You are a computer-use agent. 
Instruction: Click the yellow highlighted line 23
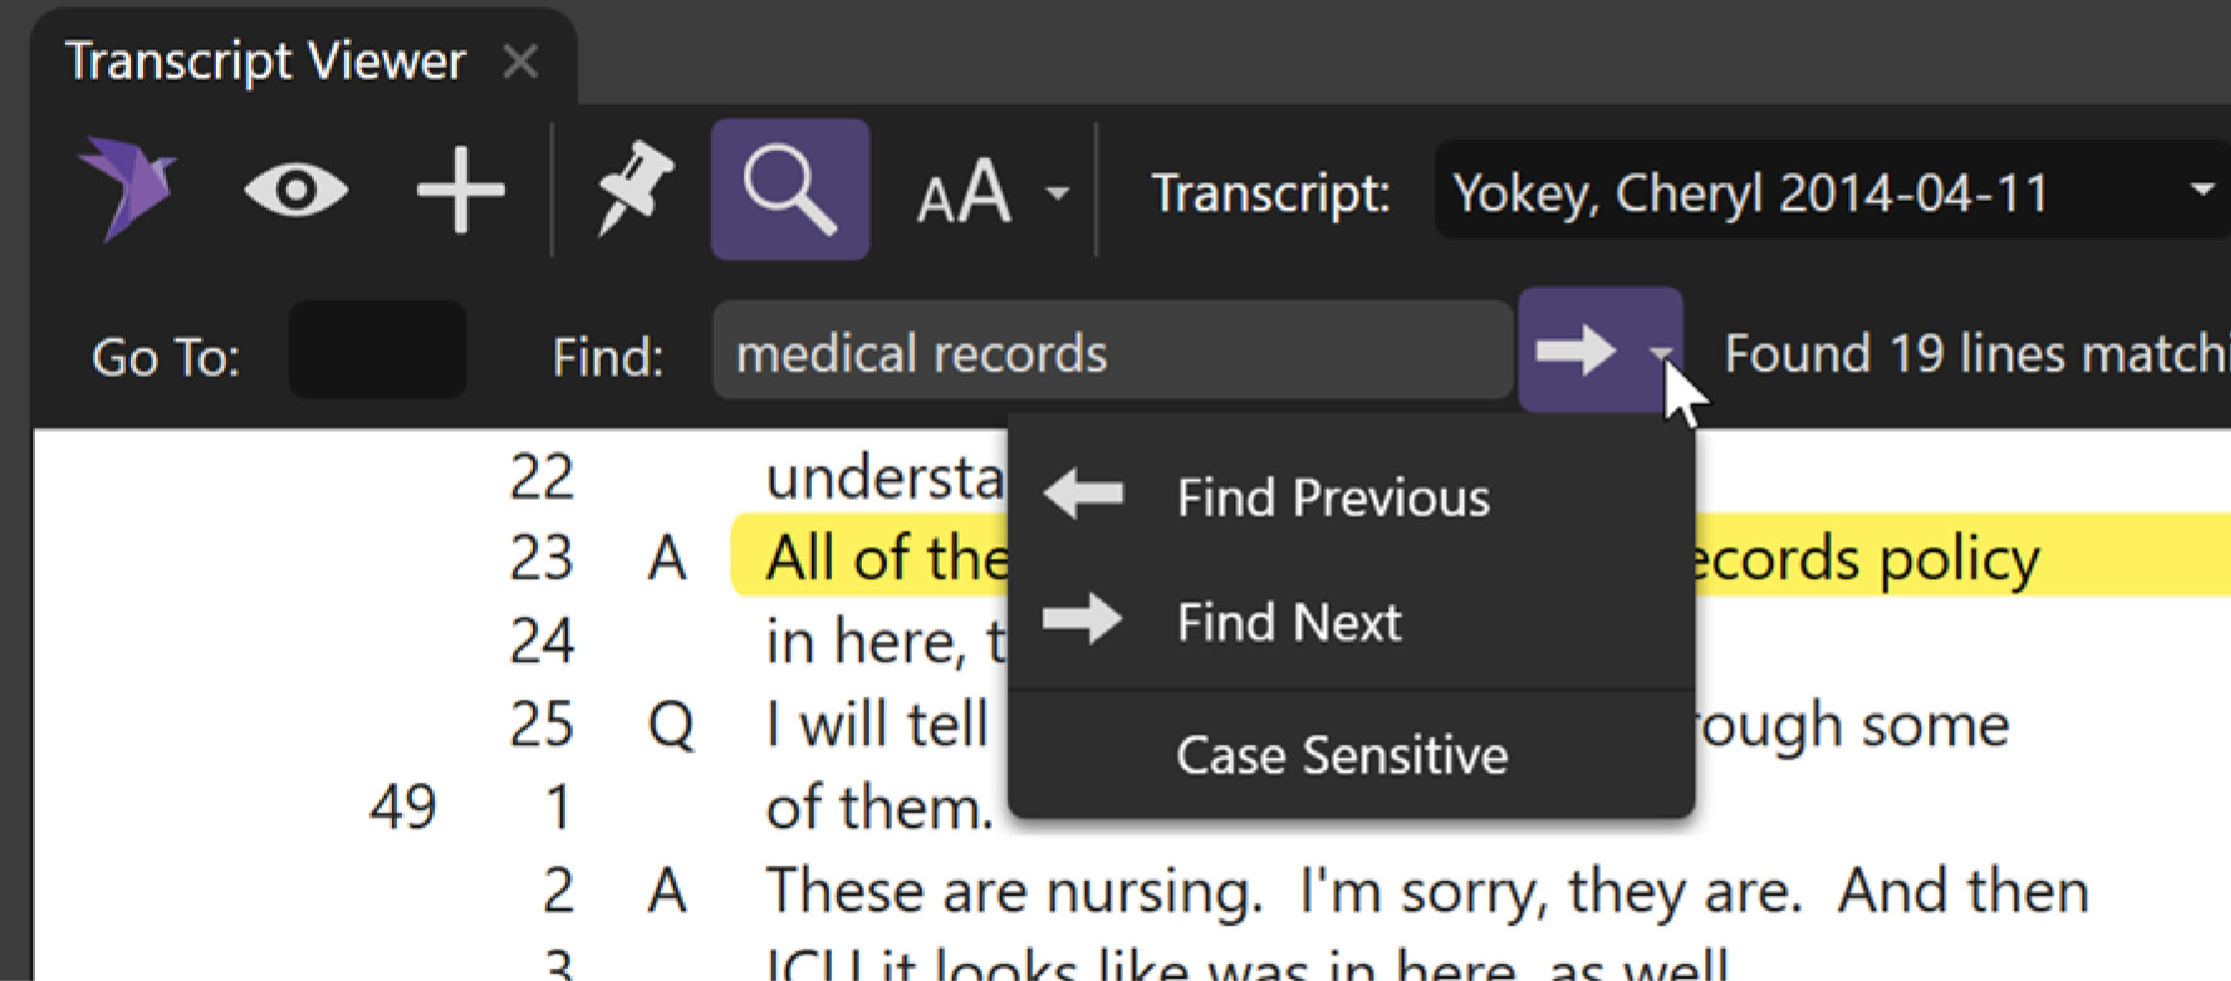pos(1860,557)
